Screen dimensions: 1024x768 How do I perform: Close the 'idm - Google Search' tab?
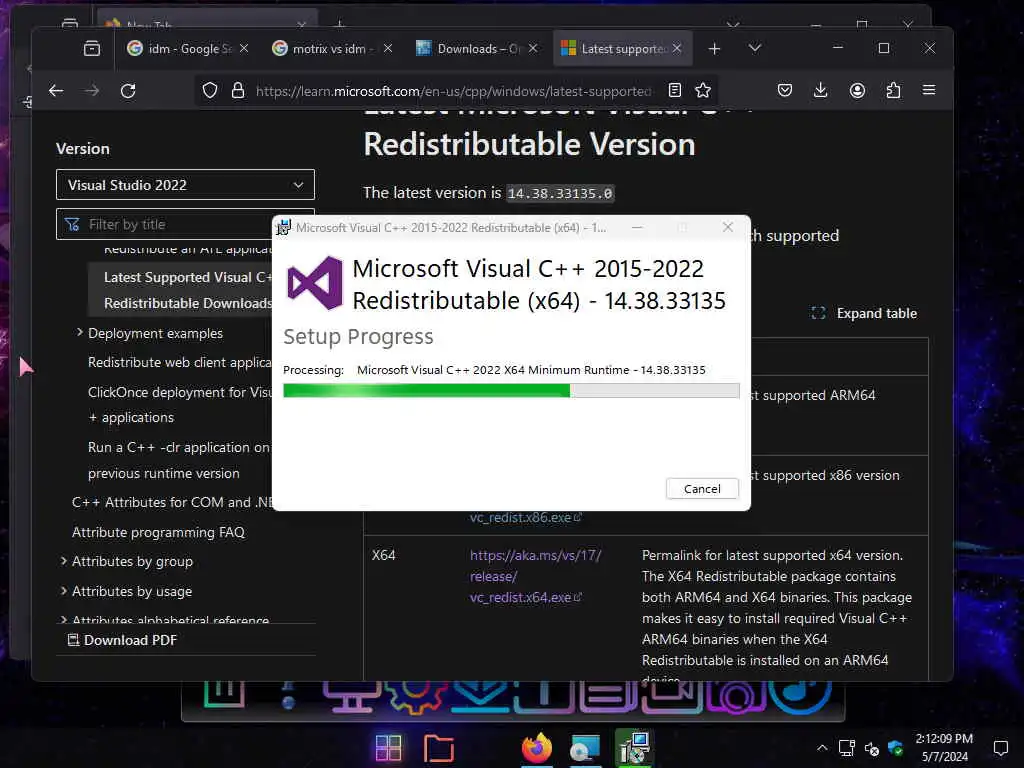pos(244,48)
